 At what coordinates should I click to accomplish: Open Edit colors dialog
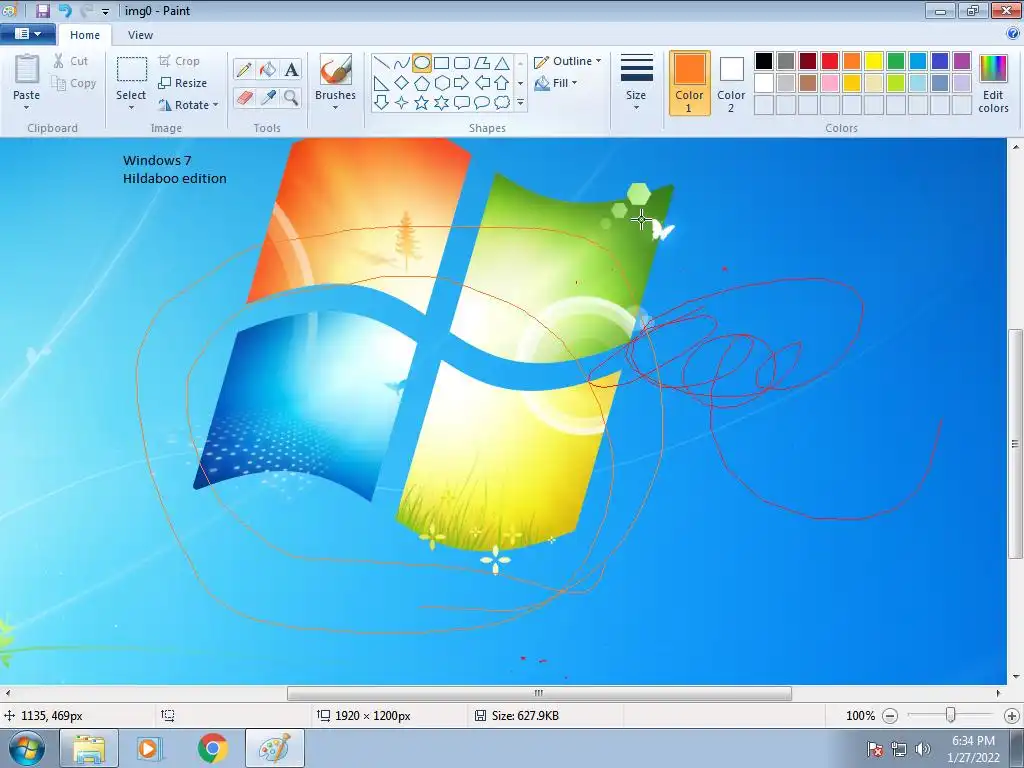tap(993, 84)
